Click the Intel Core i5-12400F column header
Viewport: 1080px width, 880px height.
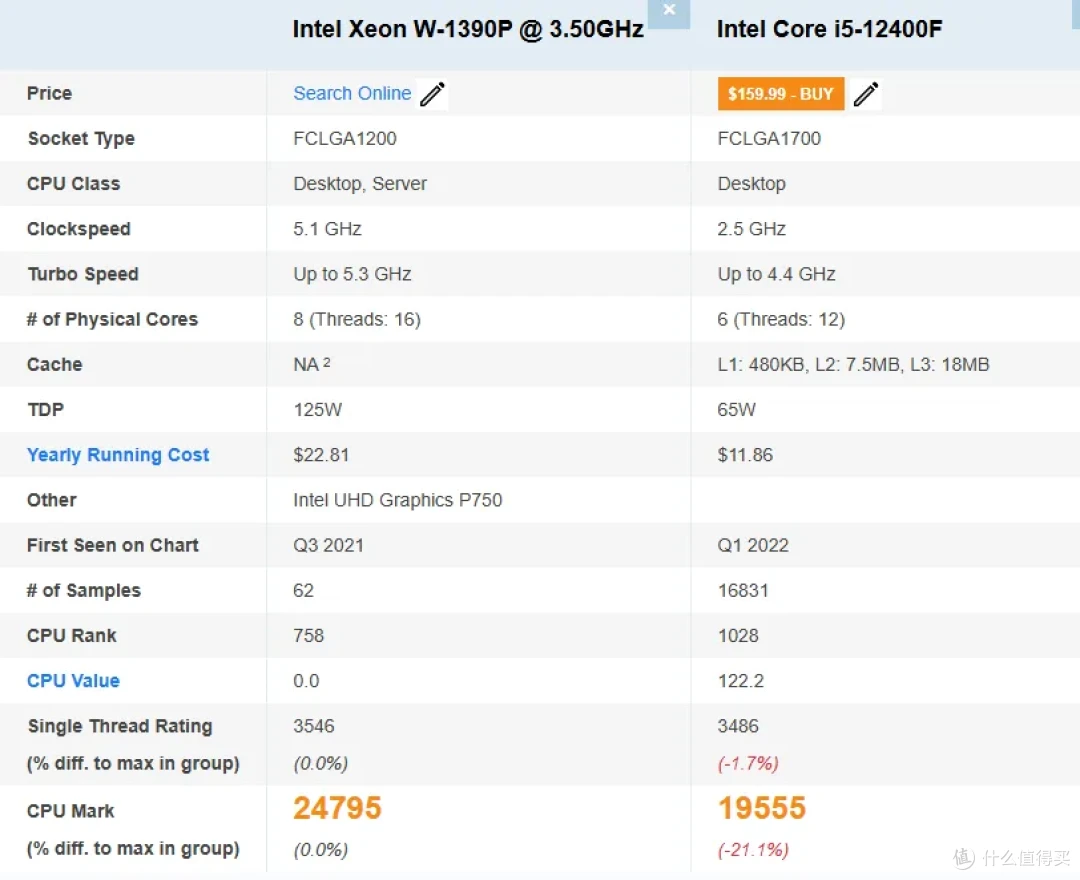coord(829,30)
